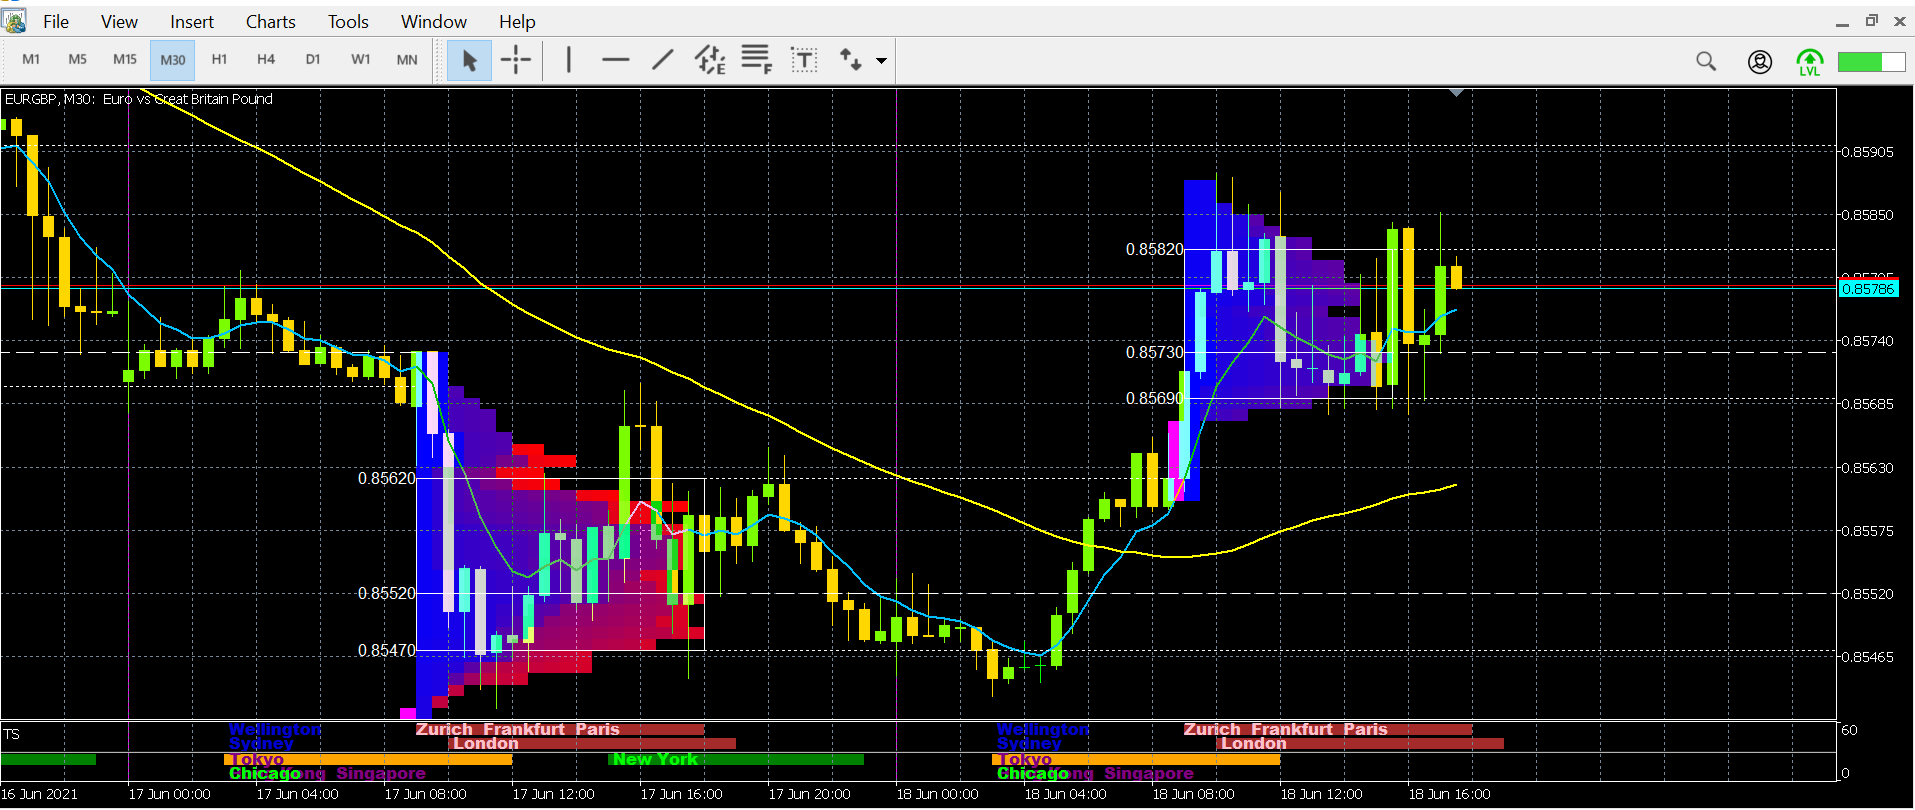
Task: Click the New York session label
Action: [x=656, y=759]
